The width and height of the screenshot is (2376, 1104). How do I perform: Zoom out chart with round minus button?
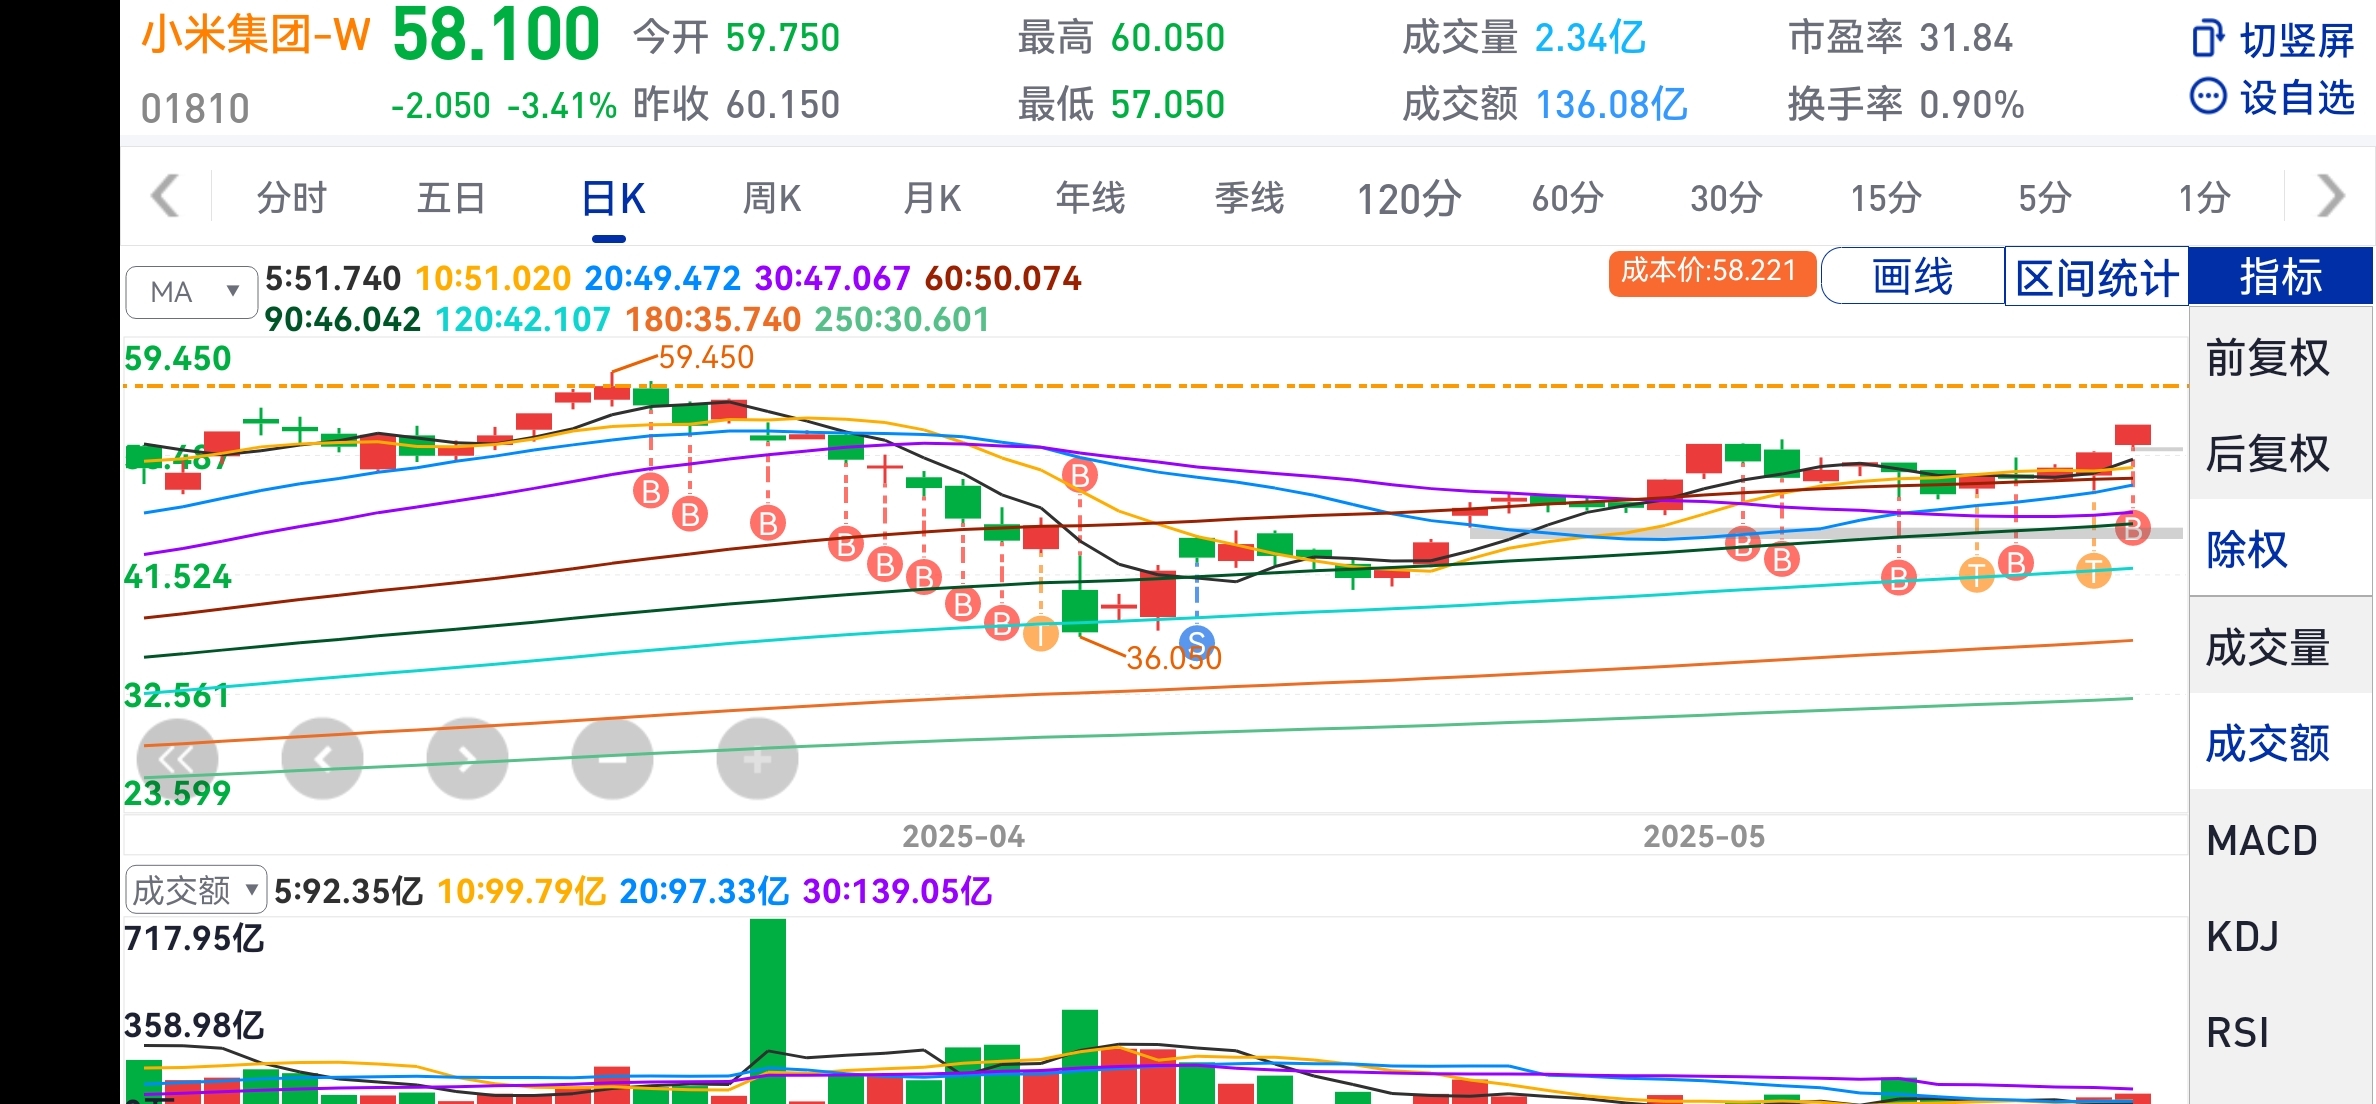click(x=612, y=759)
